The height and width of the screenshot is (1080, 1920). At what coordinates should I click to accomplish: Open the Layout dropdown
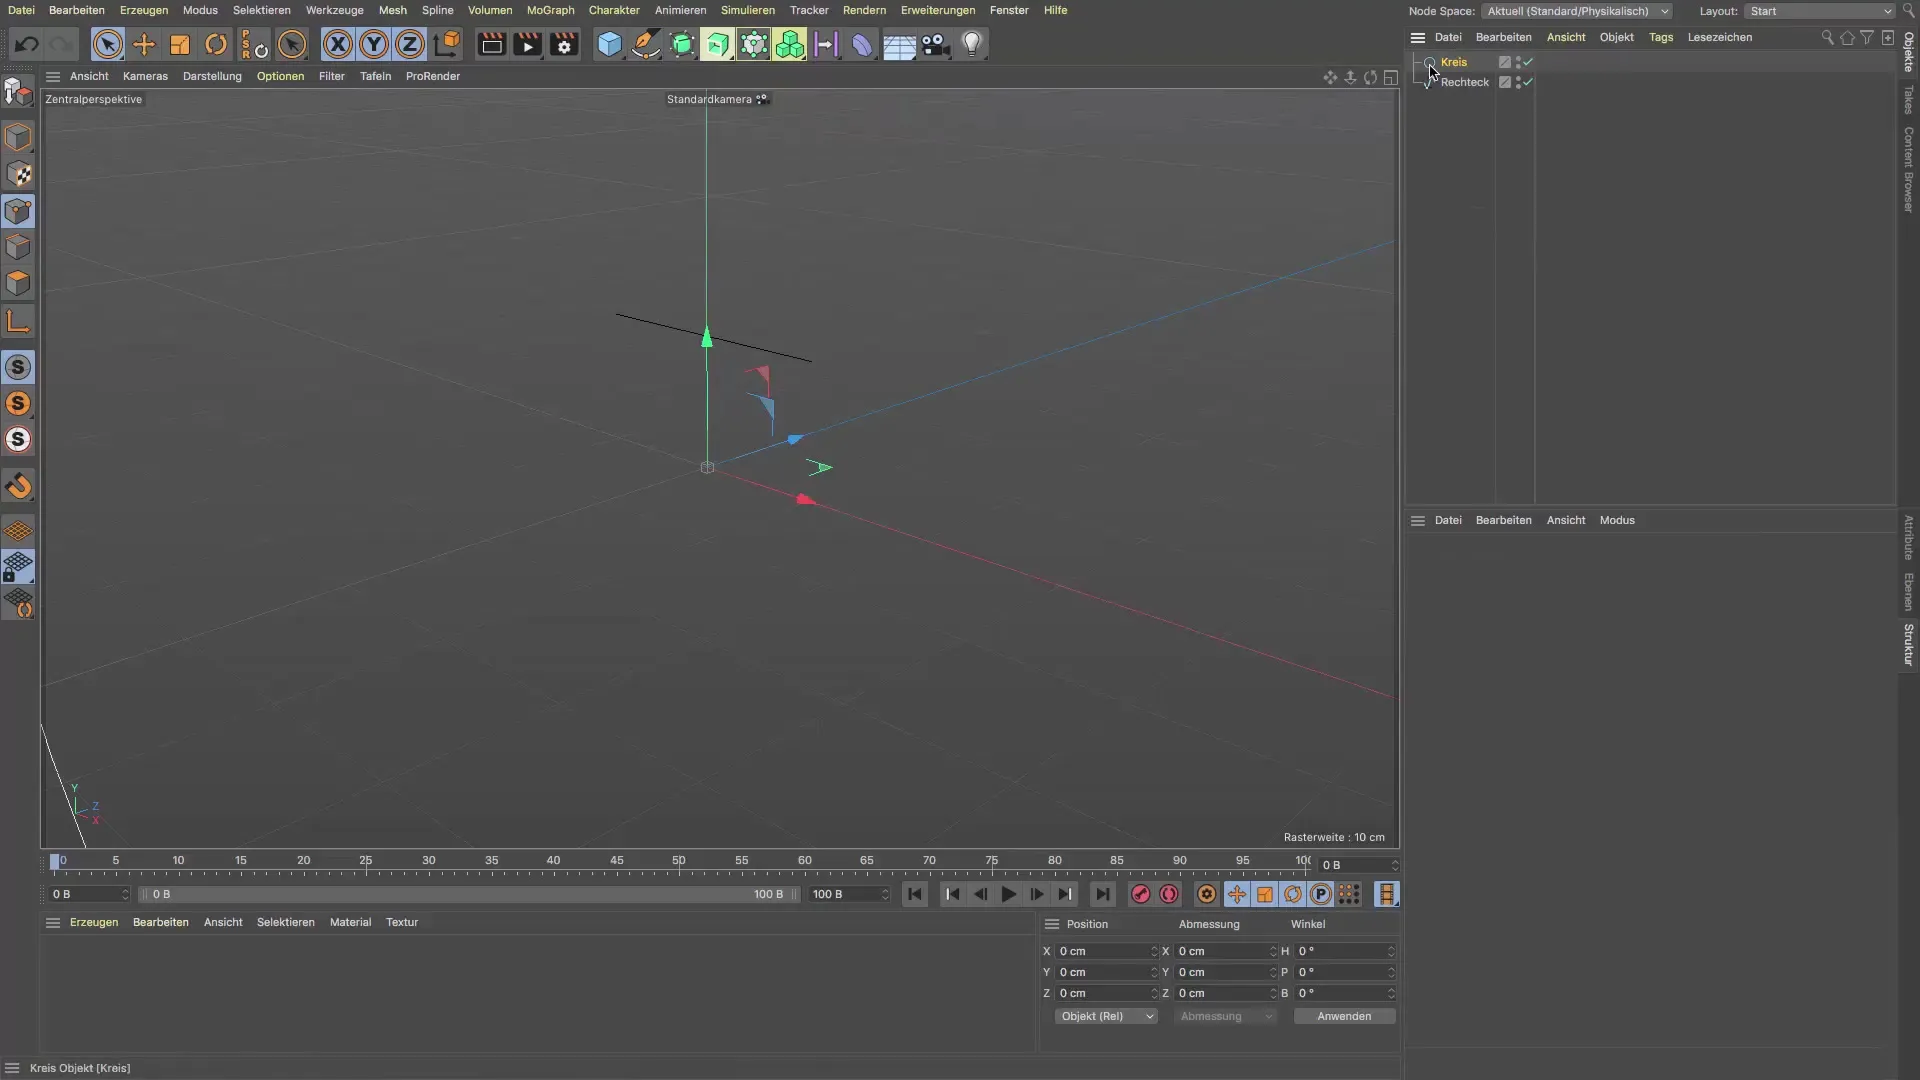point(1819,11)
